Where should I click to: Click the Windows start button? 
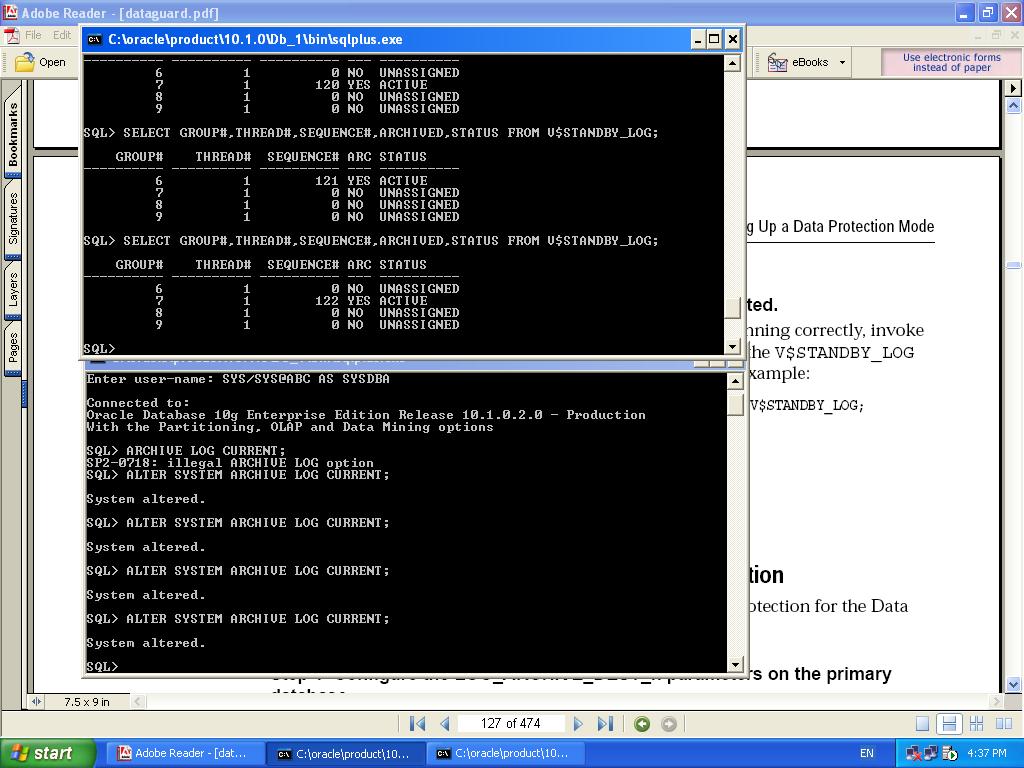[x=48, y=753]
